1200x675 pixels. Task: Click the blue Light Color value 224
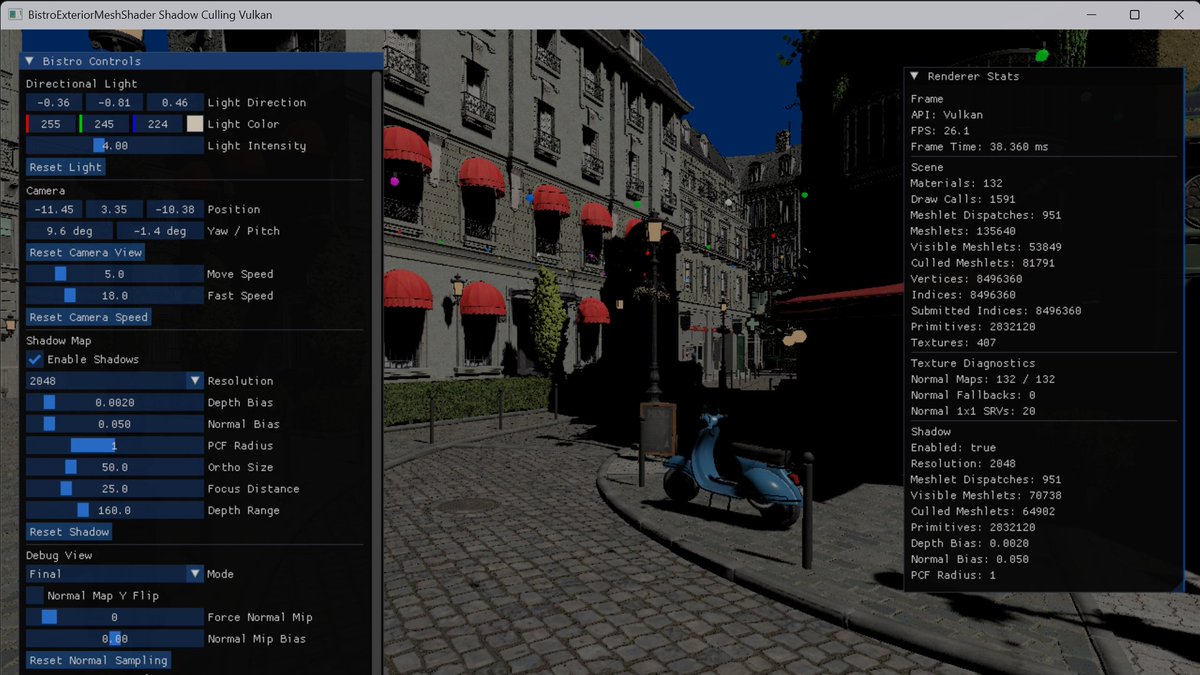157,124
